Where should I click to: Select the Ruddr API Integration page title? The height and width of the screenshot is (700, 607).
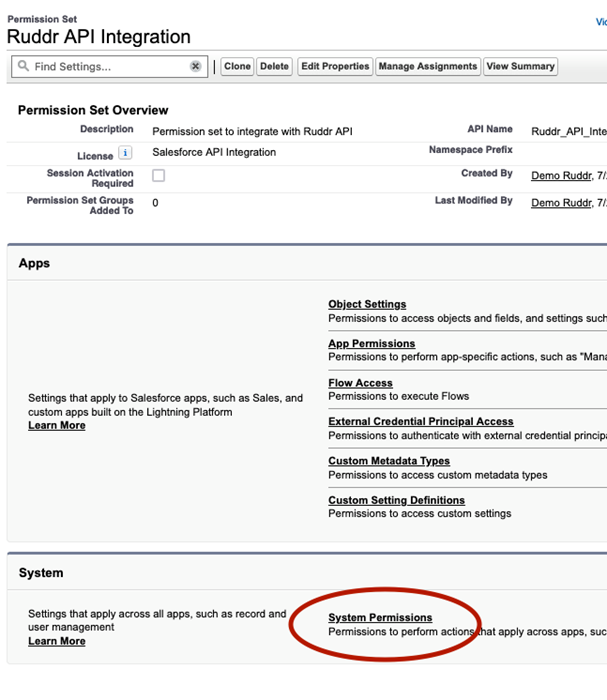(99, 37)
